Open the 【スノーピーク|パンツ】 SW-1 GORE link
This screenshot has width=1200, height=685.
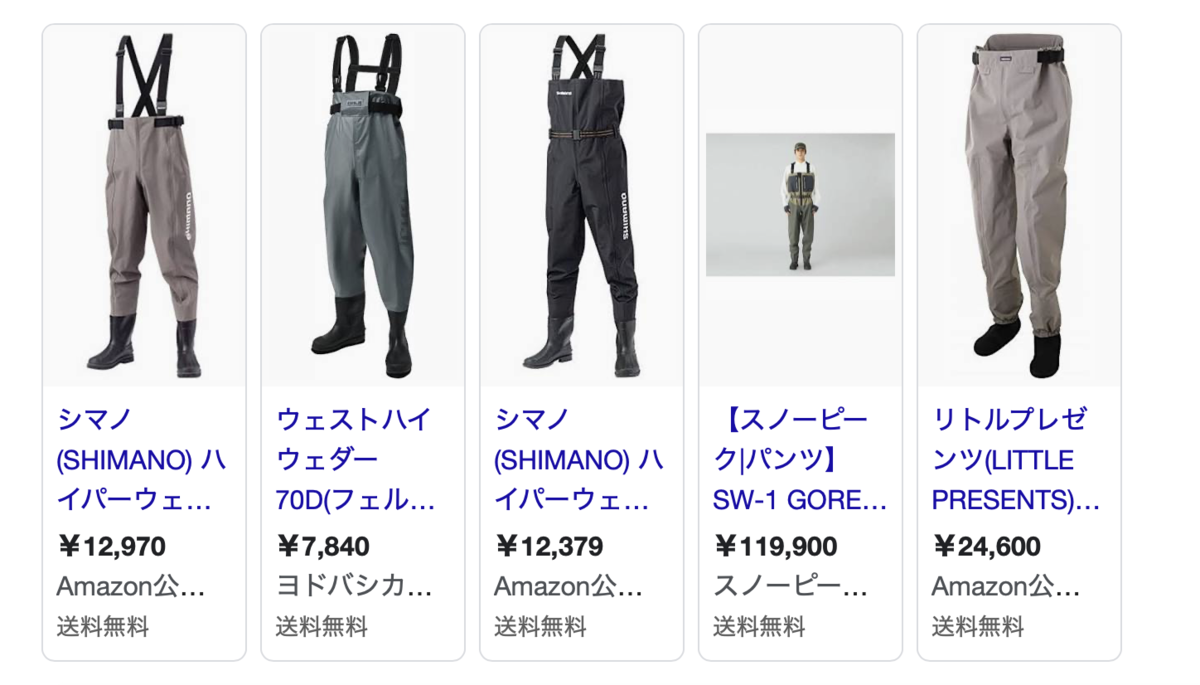[800, 460]
